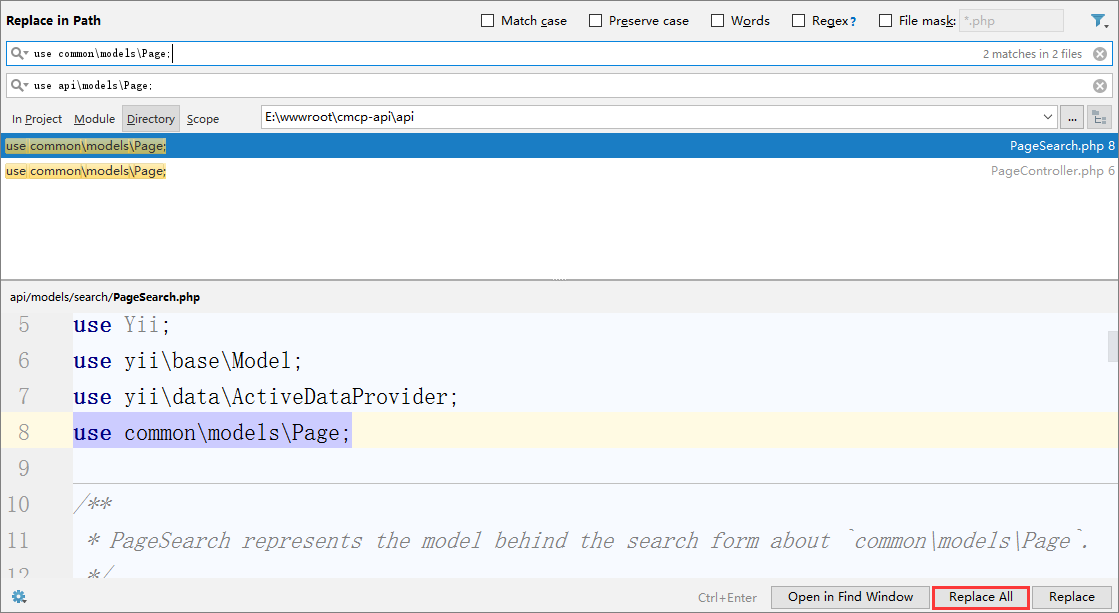Enable the File mask checkbox
The image size is (1119, 613).
click(886, 21)
